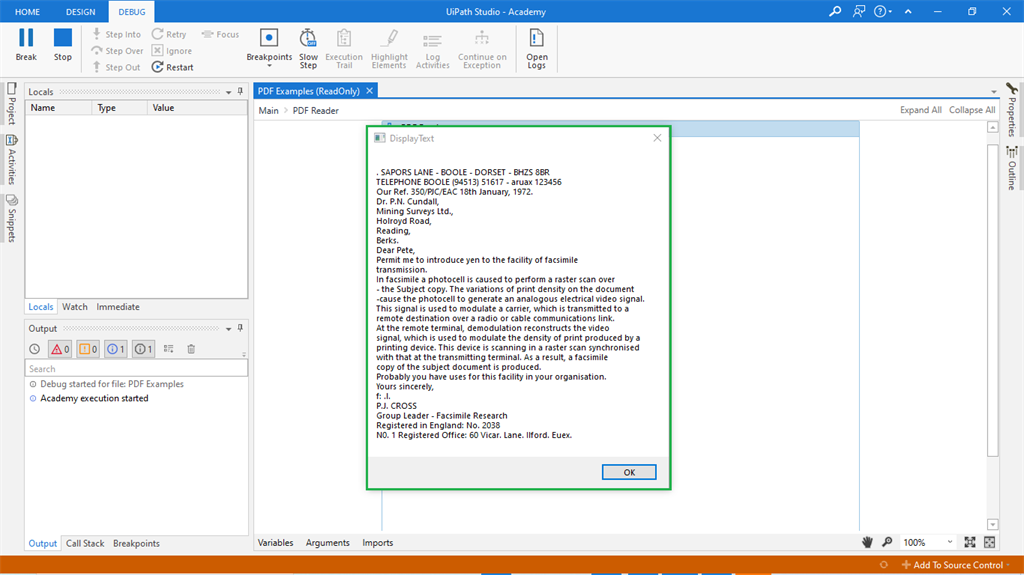Pin the Output panel
The image size is (1024, 575).
pyautogui.click(x=240, y=328)
